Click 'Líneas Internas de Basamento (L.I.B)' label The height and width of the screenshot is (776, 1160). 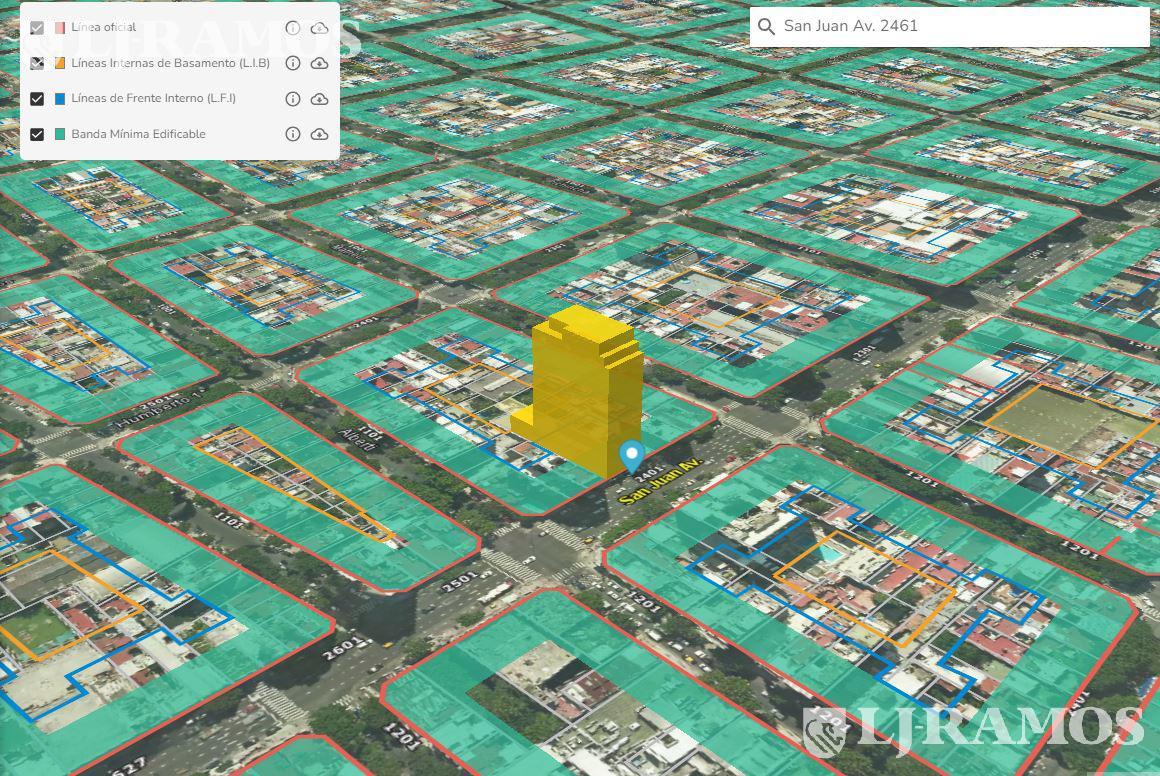[x=170, y=63]
